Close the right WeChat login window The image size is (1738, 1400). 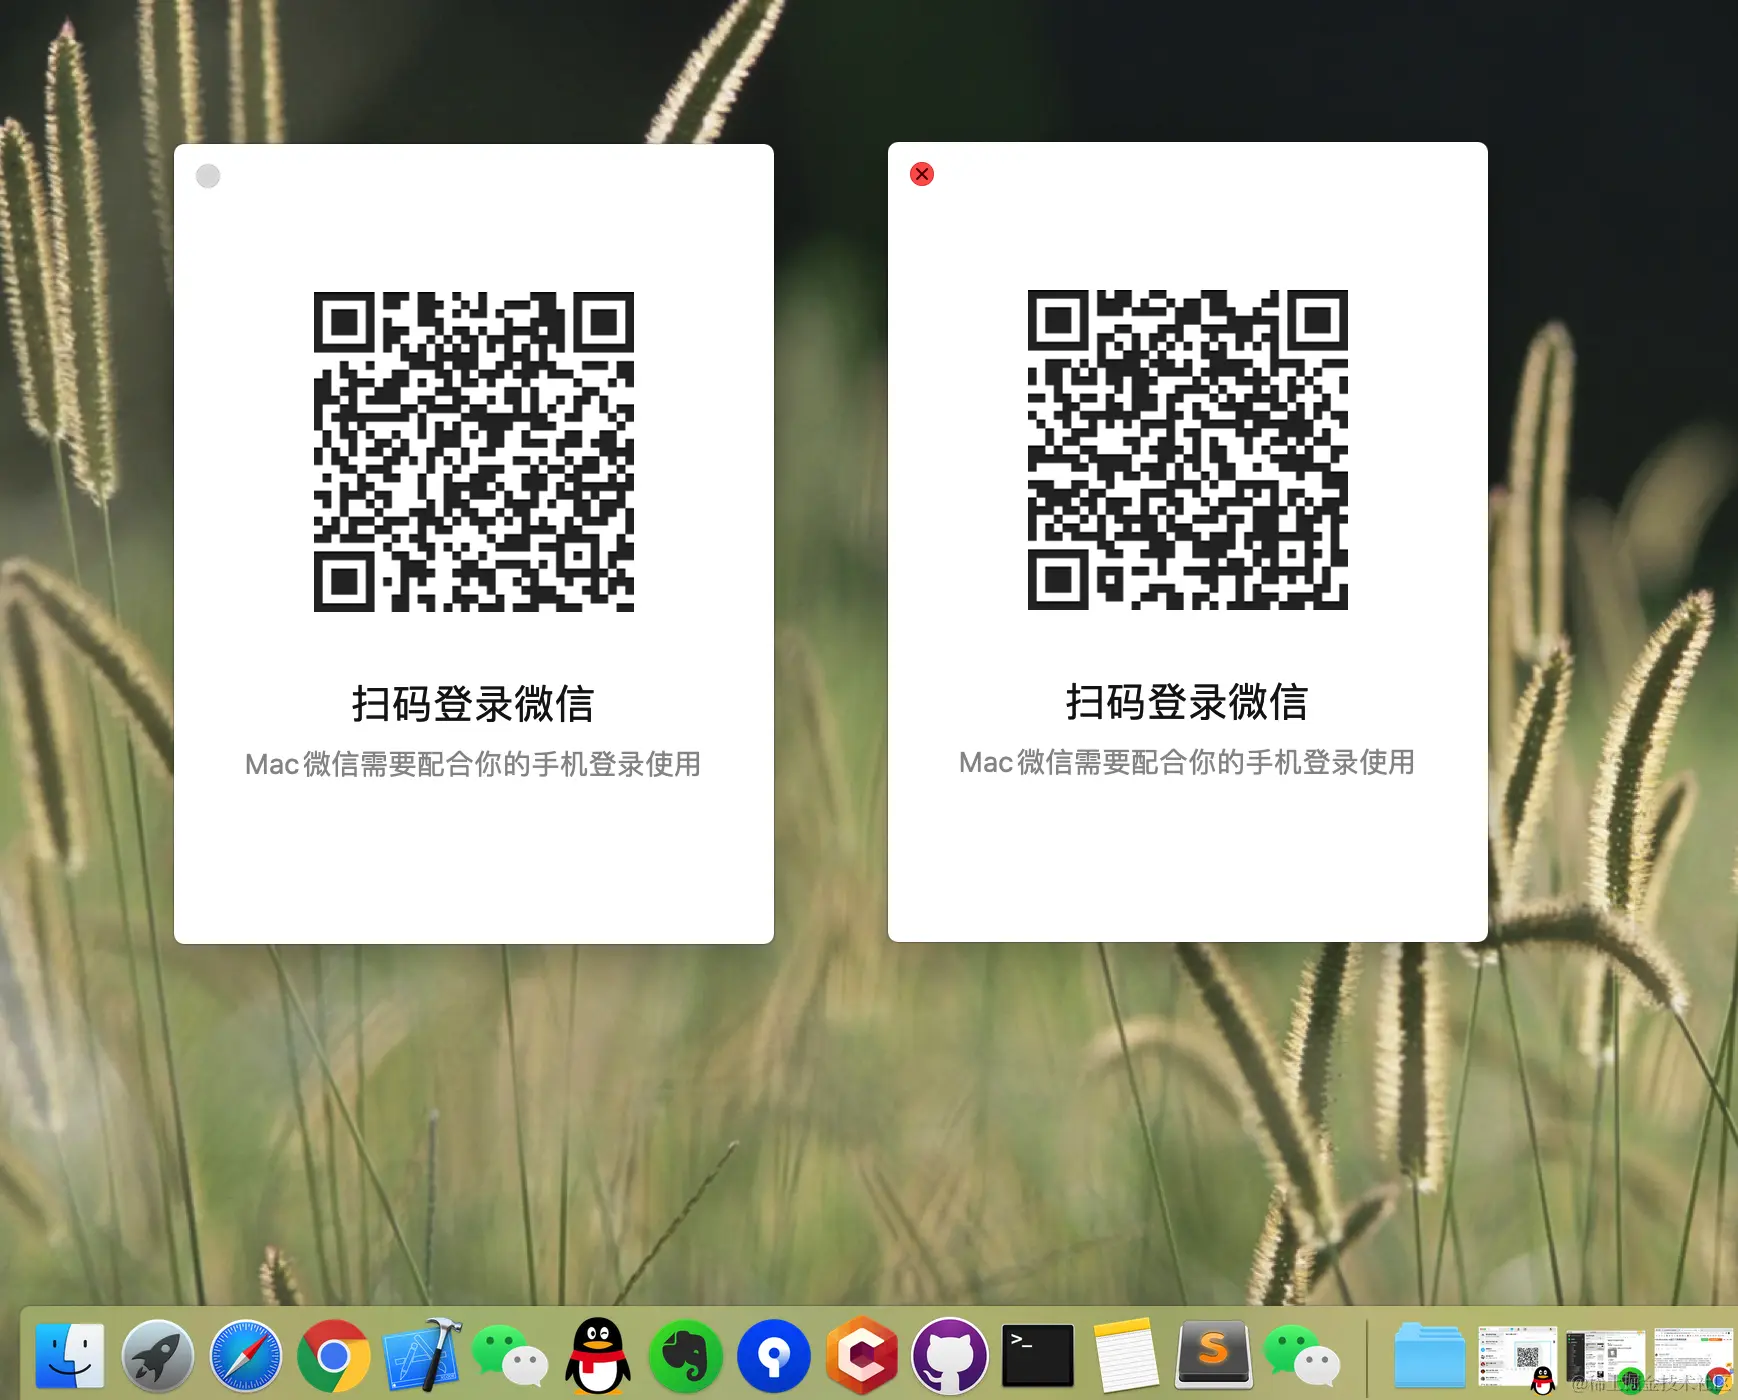[922, 174]
